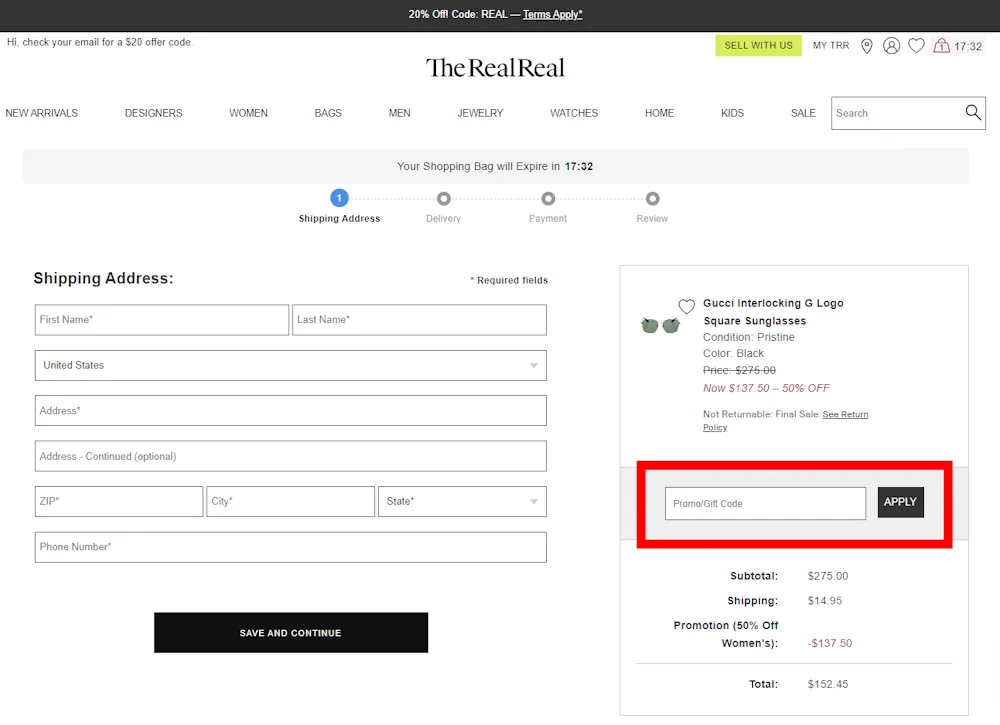Screen dimensions: 1000x725
Task: Select the Delivery step circle
Action: click(444, 199)
